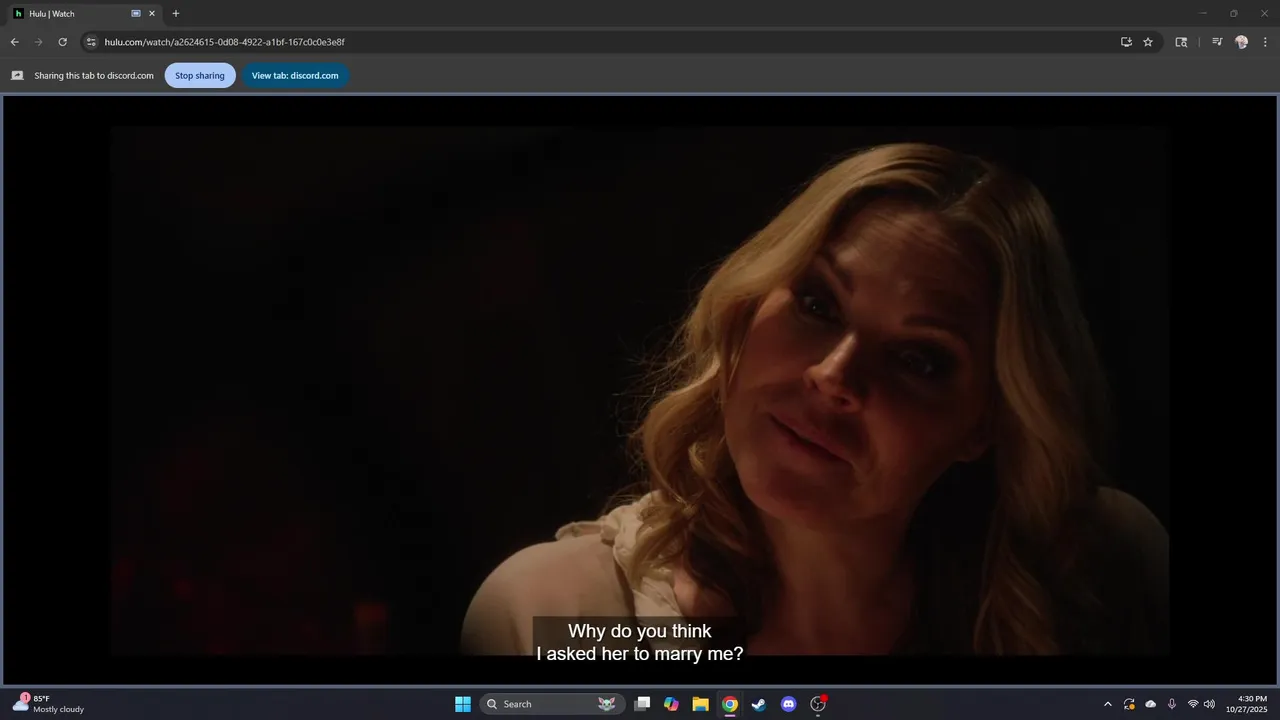Open OBS Studio from the taskbar
This screenshot has width=1280, height=720.
point(818,704)
